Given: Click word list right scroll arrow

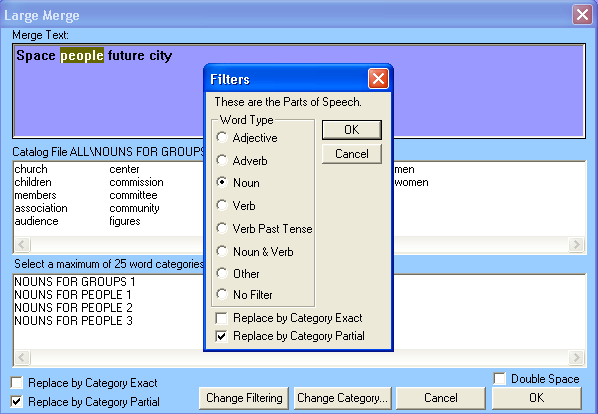Looking at the screenshot, I should point(576,244).
